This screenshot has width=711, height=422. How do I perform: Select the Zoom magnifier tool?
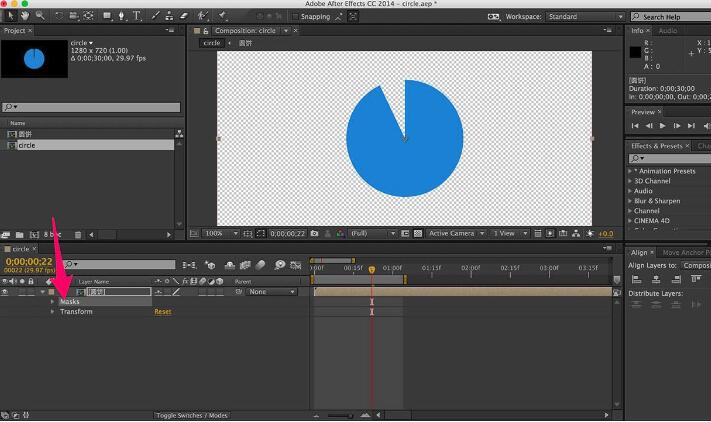tap(39, 16)
